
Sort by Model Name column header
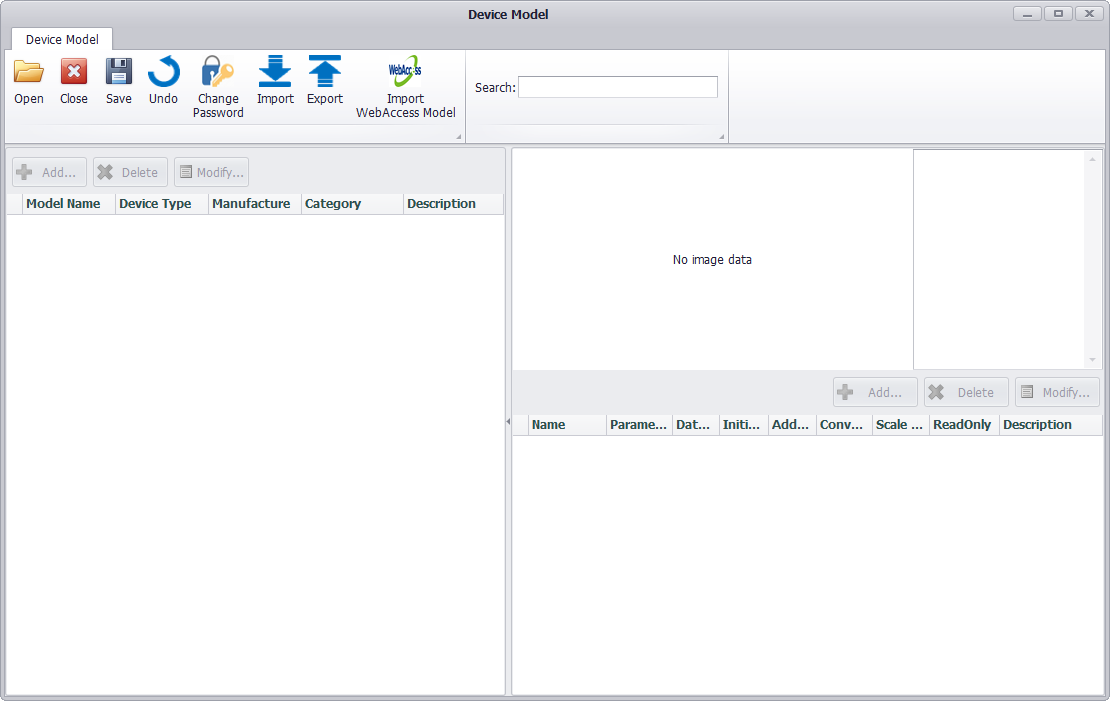click(63, 204)
